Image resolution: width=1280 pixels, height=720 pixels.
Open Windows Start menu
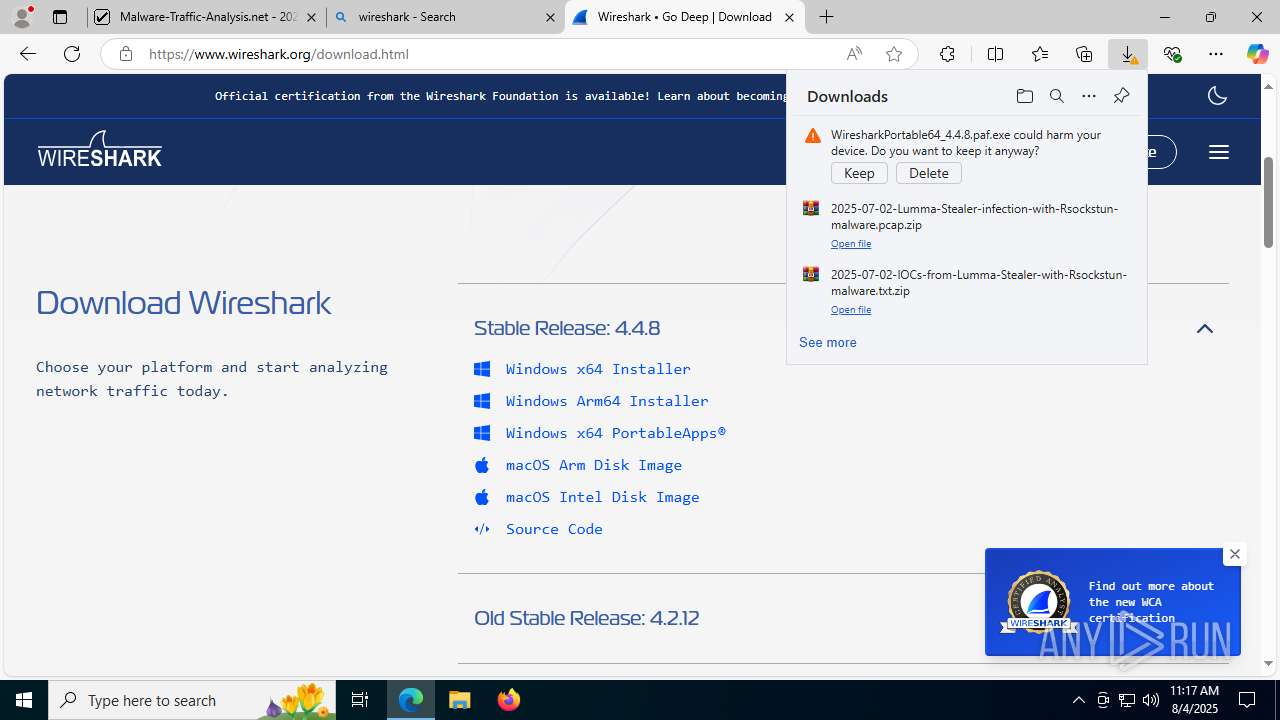(24, 700)
